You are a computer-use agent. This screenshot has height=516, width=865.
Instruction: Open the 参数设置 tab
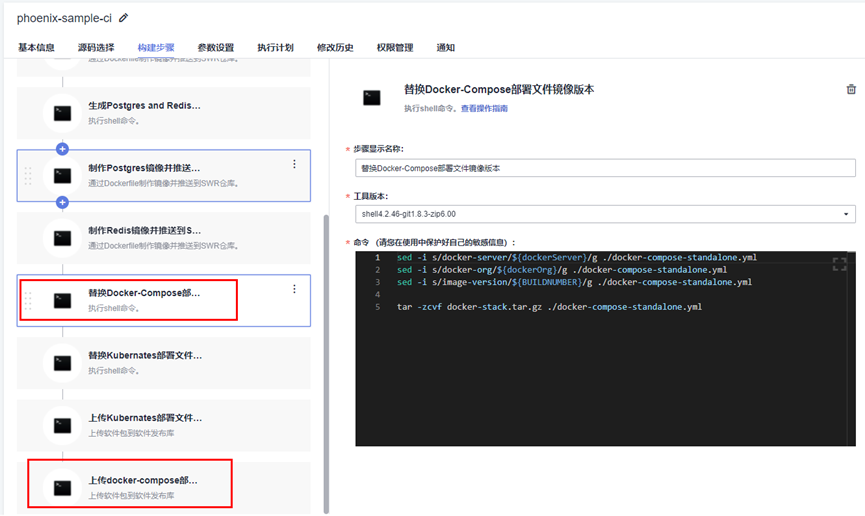click(216, 47)
